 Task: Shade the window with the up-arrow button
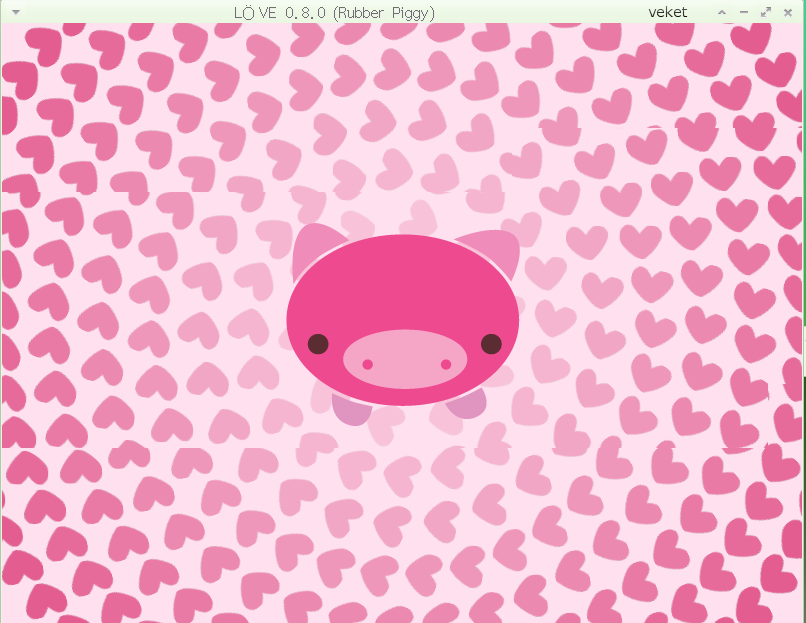pyautogui.click(x=722, y=12)
